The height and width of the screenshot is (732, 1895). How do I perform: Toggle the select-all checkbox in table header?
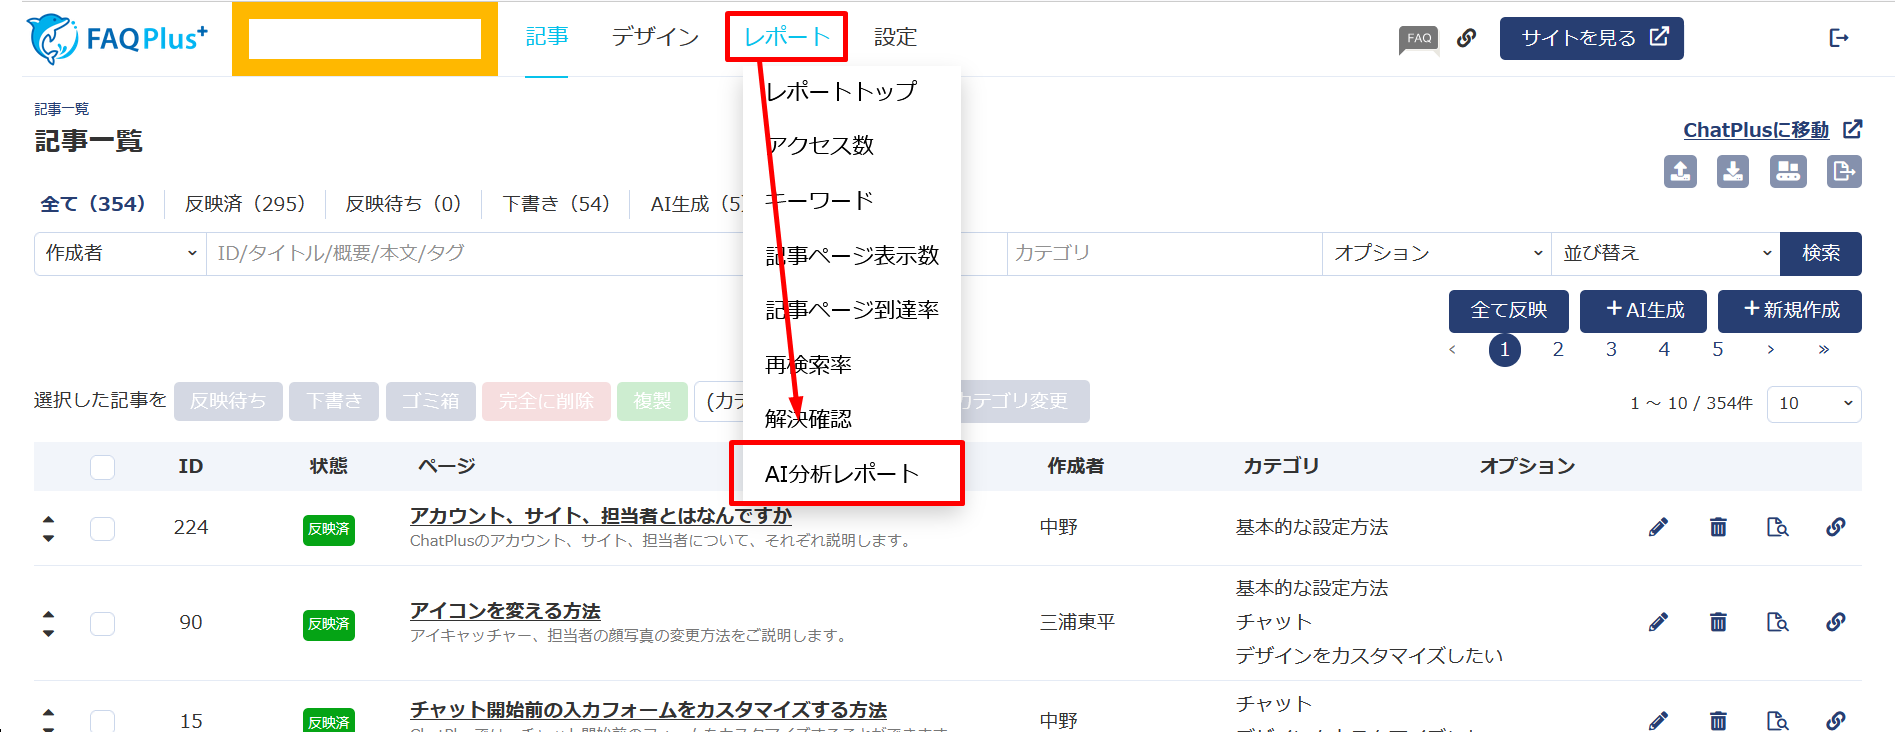tap(102, 467)
